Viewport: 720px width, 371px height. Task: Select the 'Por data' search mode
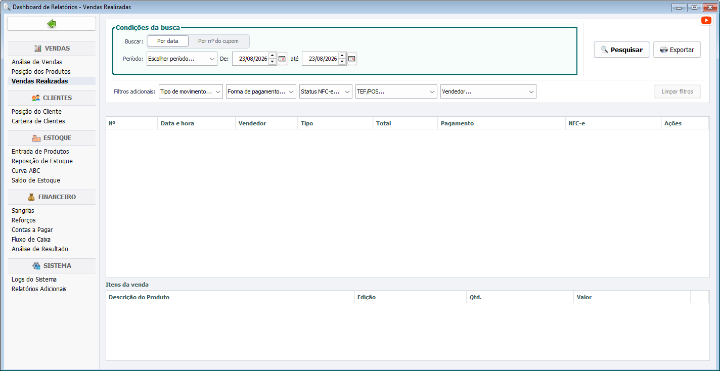point(168,41)
